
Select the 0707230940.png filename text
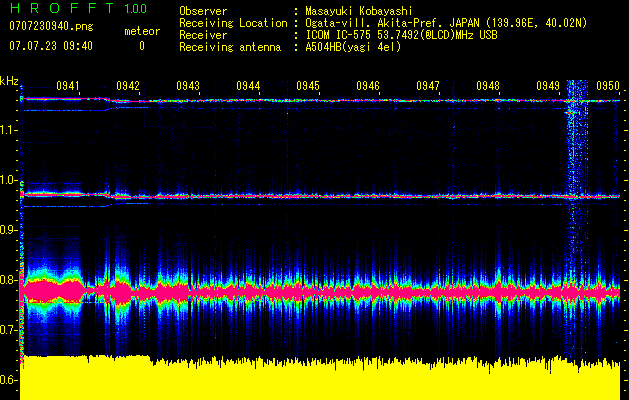point(50,28)
